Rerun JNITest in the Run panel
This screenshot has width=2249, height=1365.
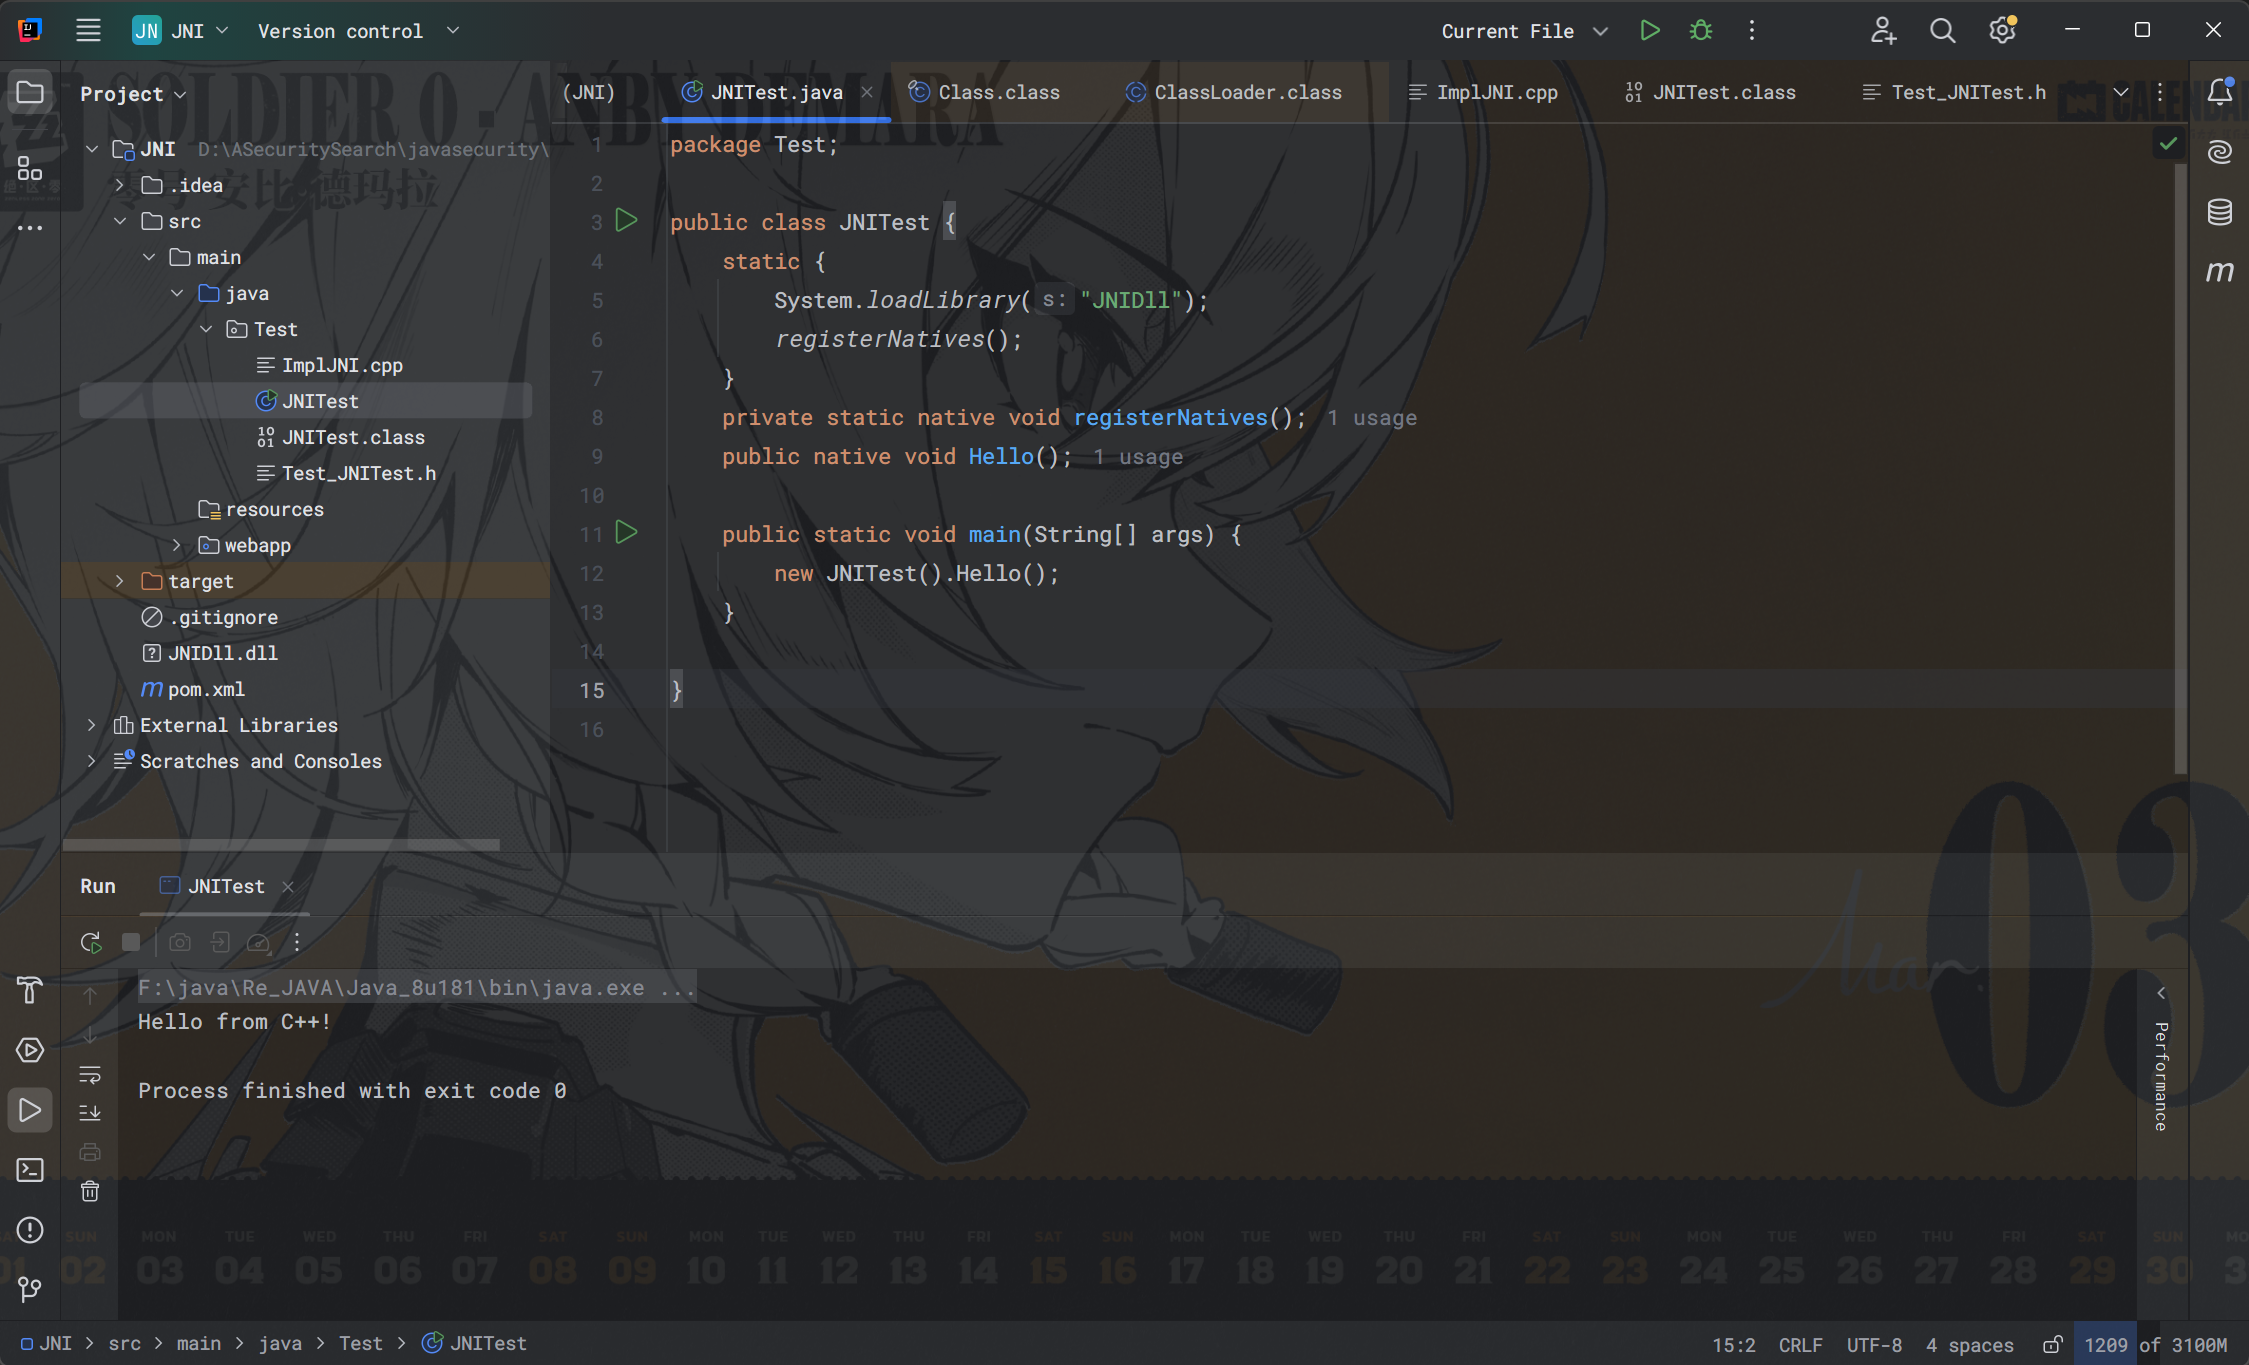[x=91, y=942]
